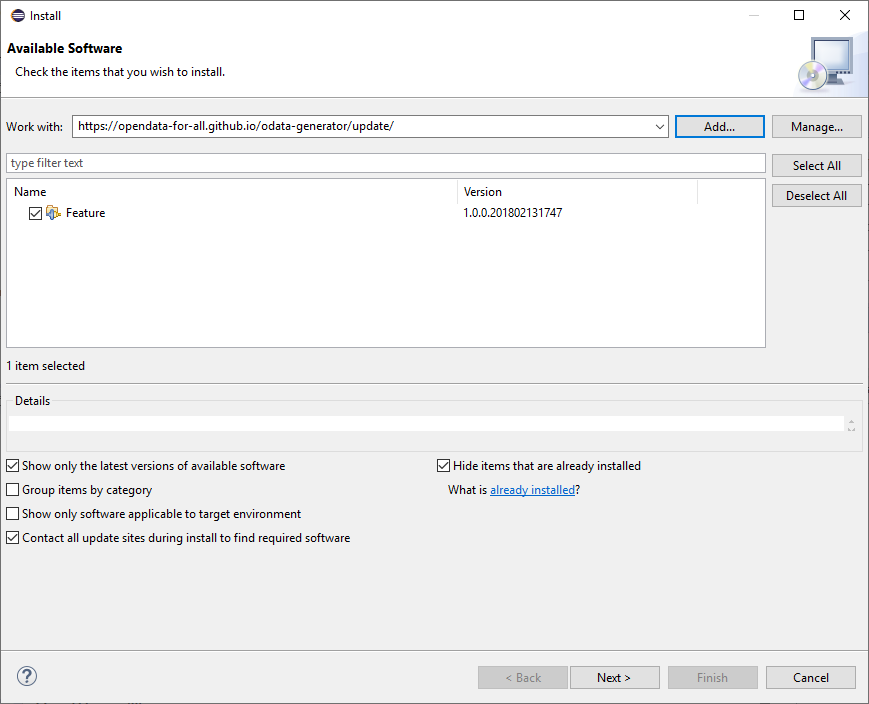Focus the type filter text field

[x=385, y=163]
